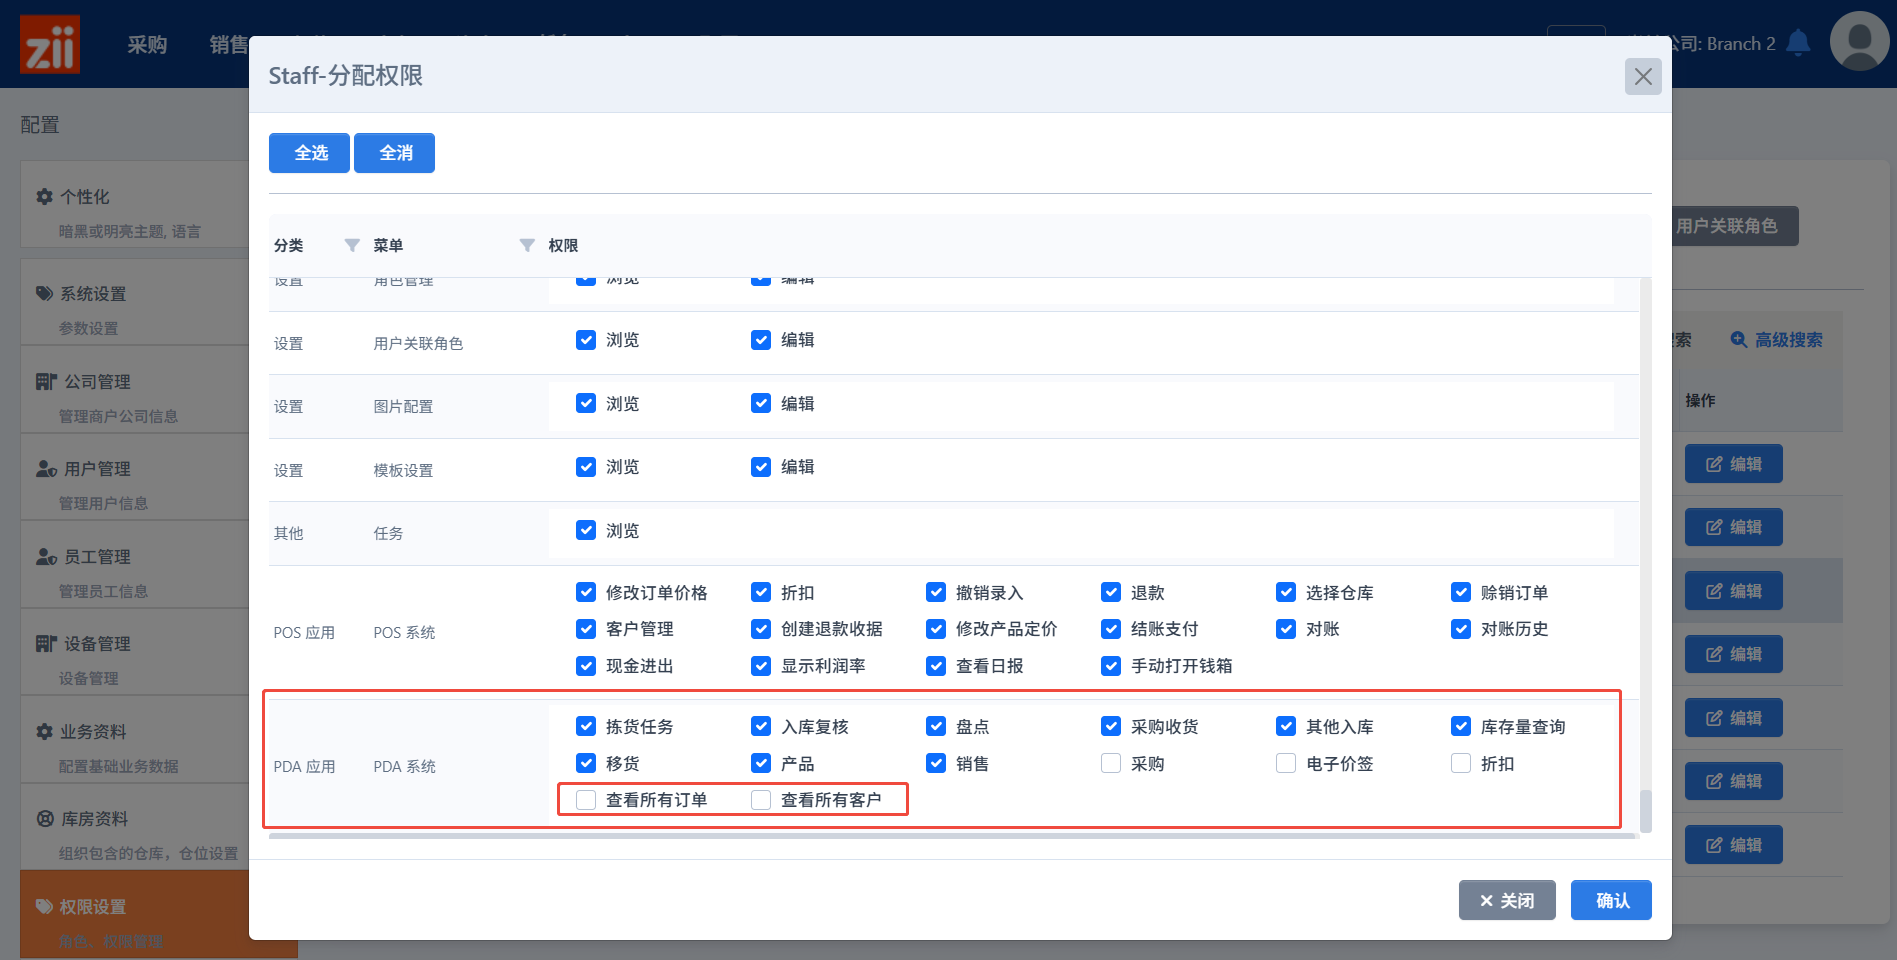
Task: Close the Staff permissions dialog with X
Action: point(1643,77)
